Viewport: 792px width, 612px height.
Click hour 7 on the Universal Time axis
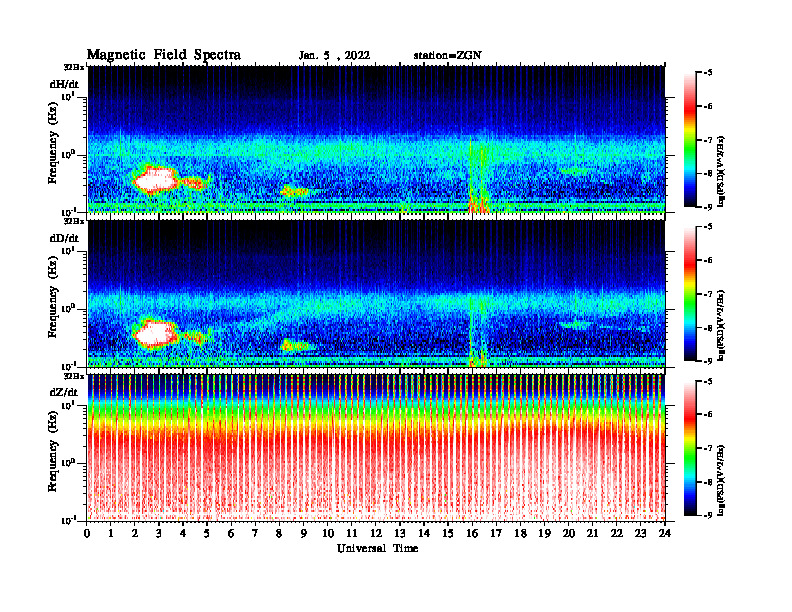coord(255,533)
